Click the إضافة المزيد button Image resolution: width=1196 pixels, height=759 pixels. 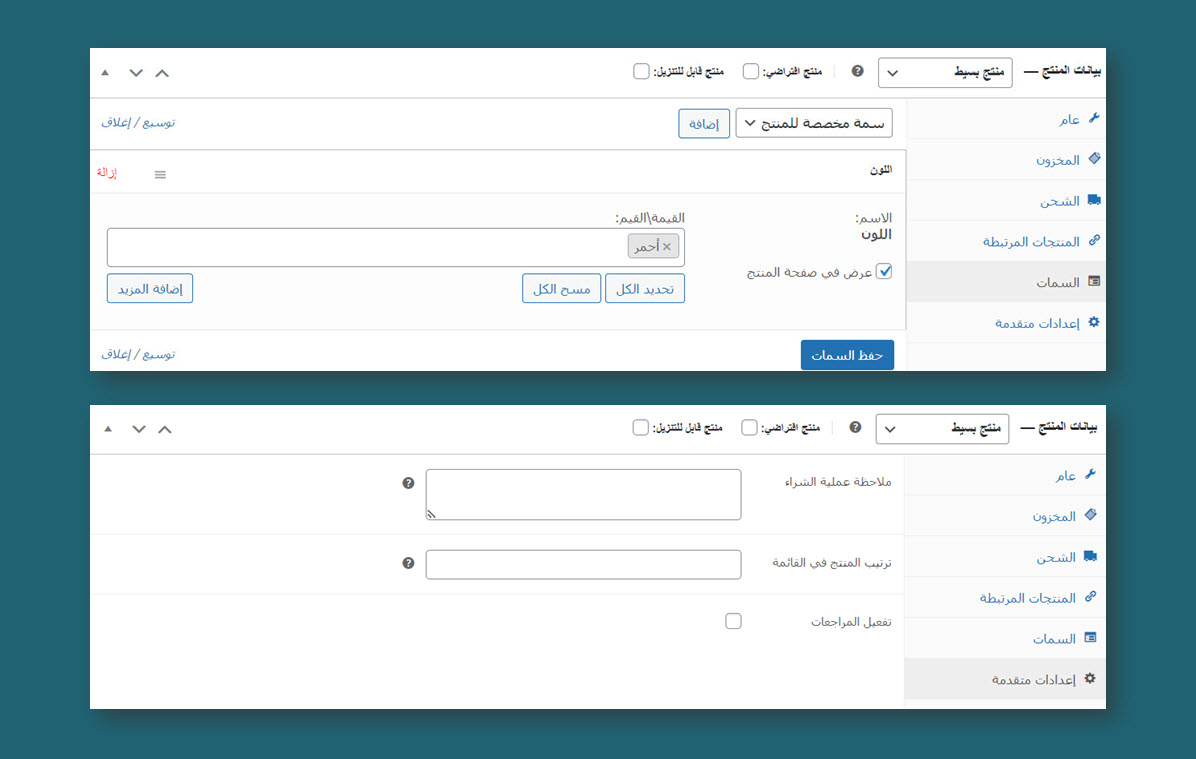tap(150, 288)
